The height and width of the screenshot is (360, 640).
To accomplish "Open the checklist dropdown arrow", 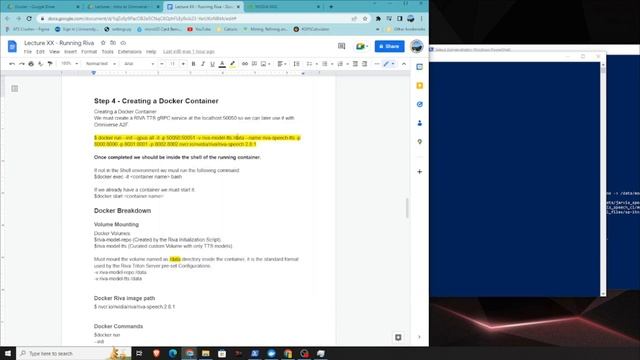I will [316, 64].
